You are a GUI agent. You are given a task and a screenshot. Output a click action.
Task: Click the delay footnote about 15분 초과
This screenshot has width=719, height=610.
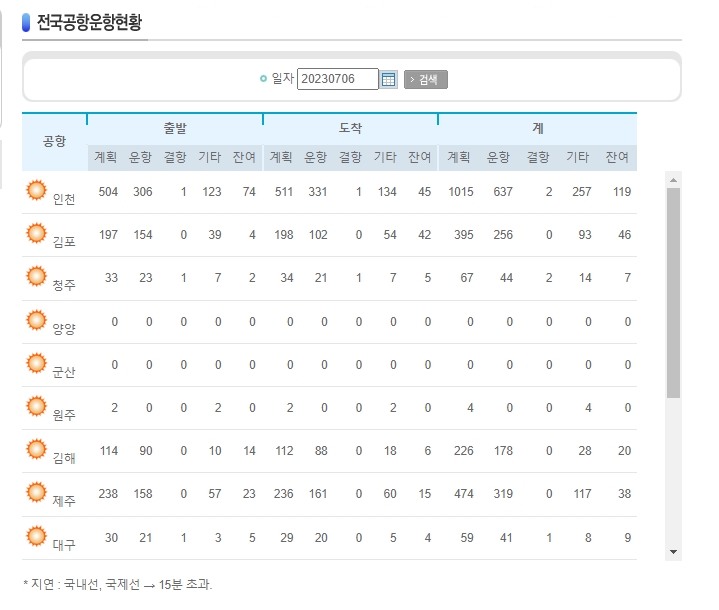tap(117, 584)
